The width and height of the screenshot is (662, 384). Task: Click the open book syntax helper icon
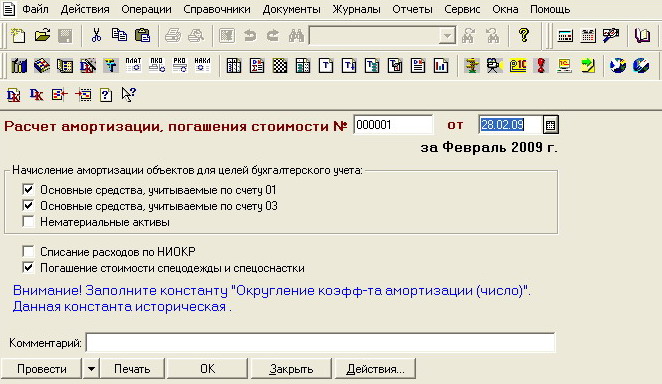pos(642,36)
